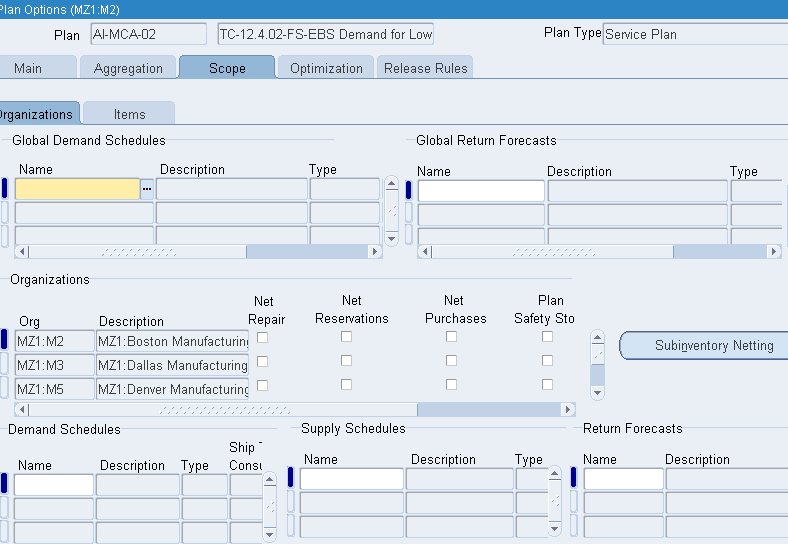The image size is (788, 544).
Task: Click first Global Demand Schedules Description field
Action: [232, 189]
